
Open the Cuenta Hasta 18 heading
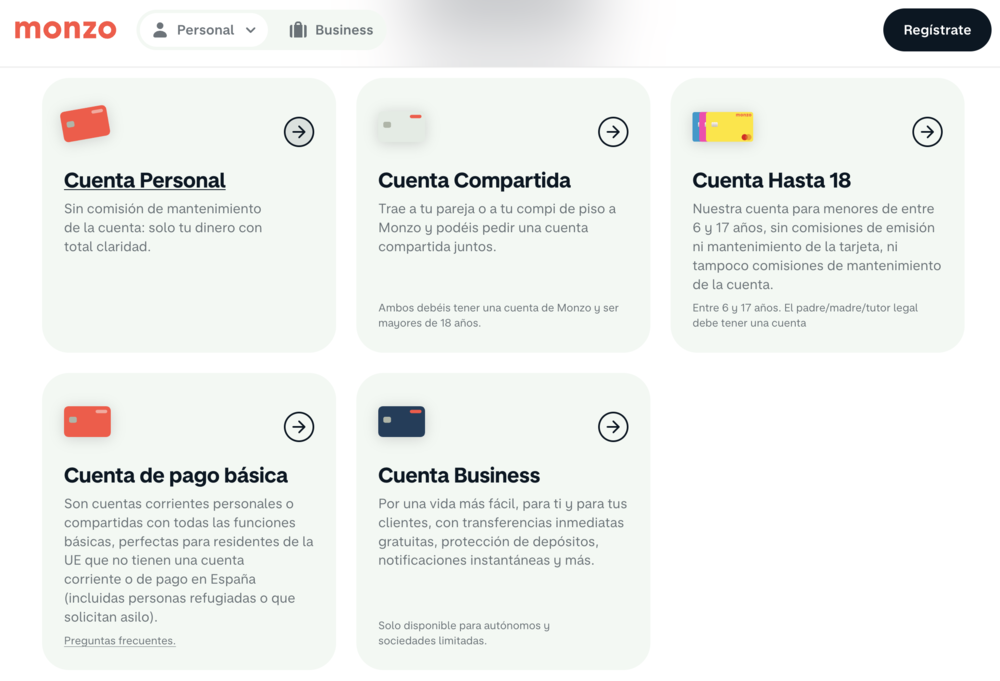pyautogui.click(x=772, y=180)
